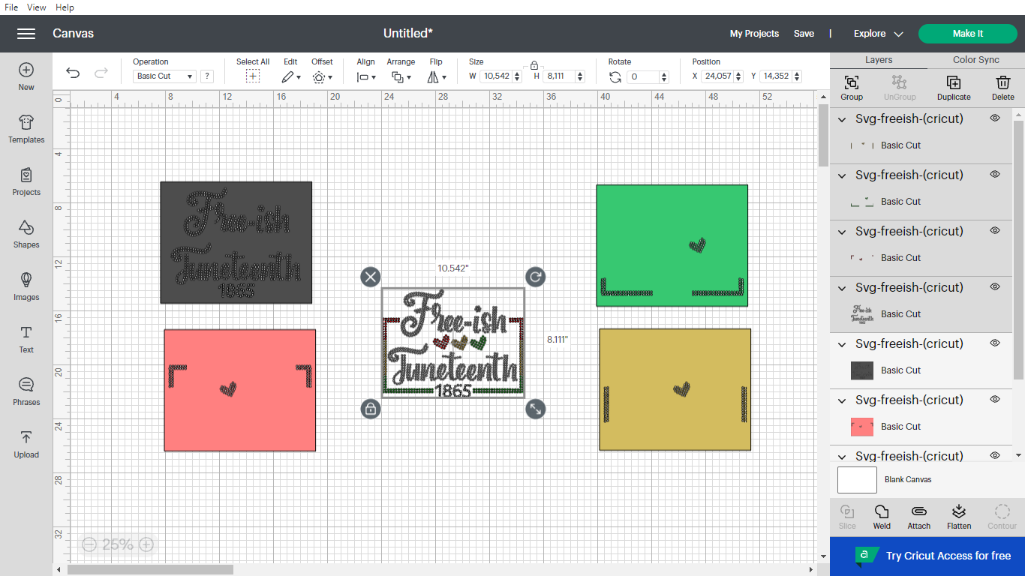This screenshot has height=576, width=1025.
Task: Click the UnGroup layers icon
Action: (x=899, y=88)
